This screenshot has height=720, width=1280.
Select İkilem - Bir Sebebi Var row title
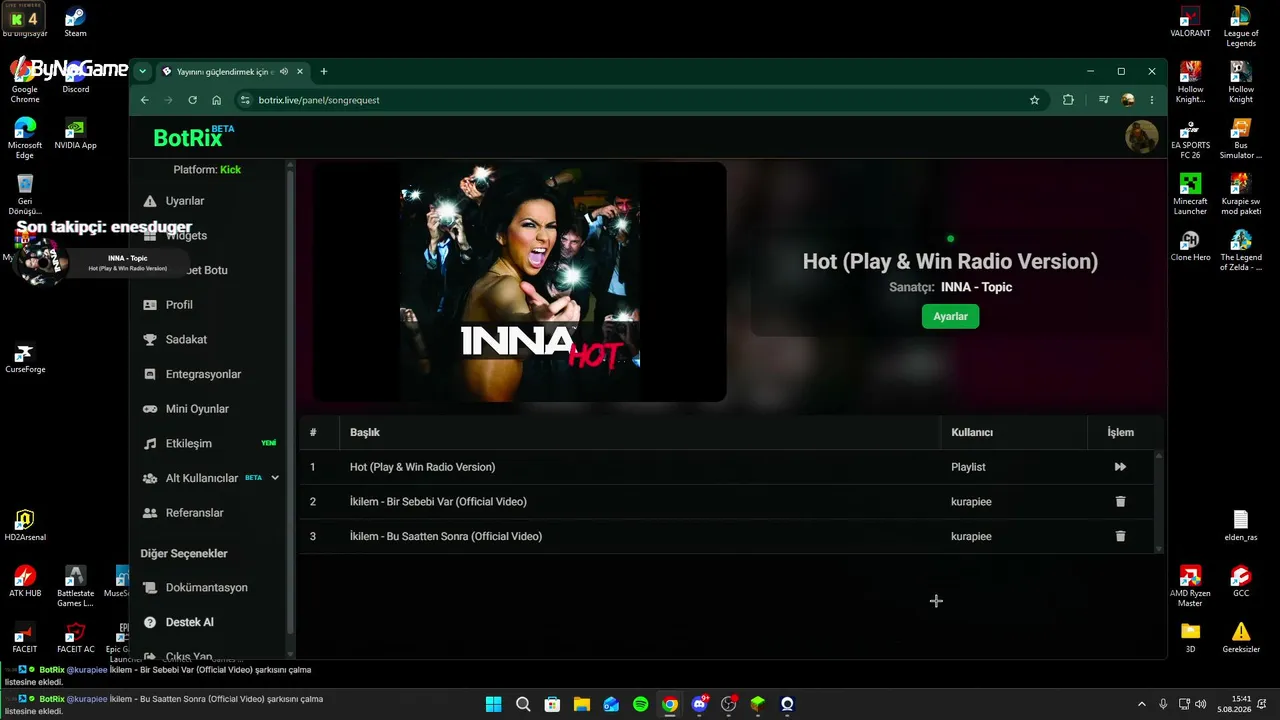pyautogui.click(x=438, y=502)
